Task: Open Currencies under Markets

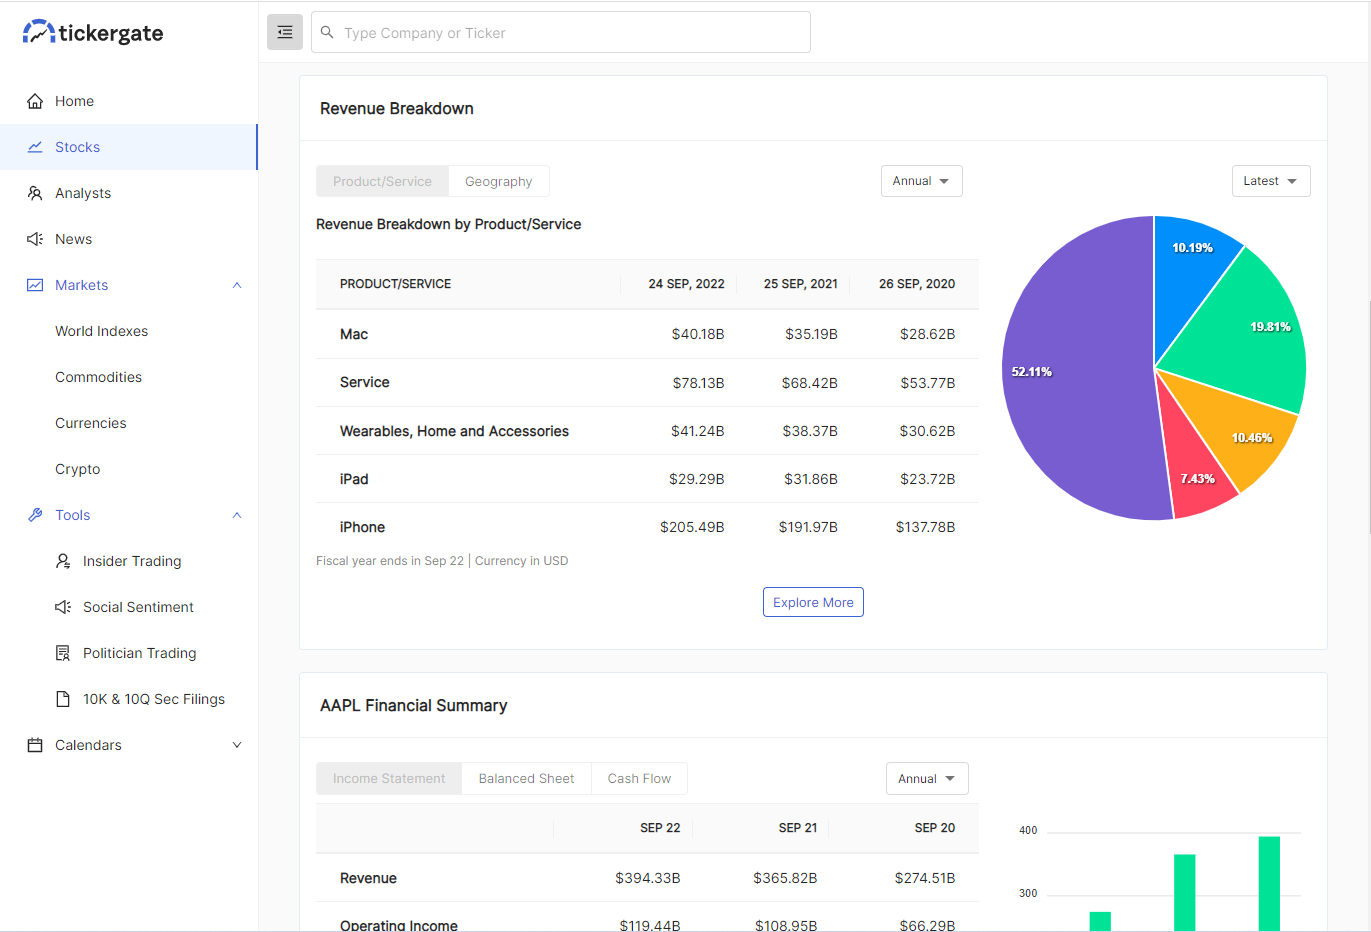Action: click(91, 423)
